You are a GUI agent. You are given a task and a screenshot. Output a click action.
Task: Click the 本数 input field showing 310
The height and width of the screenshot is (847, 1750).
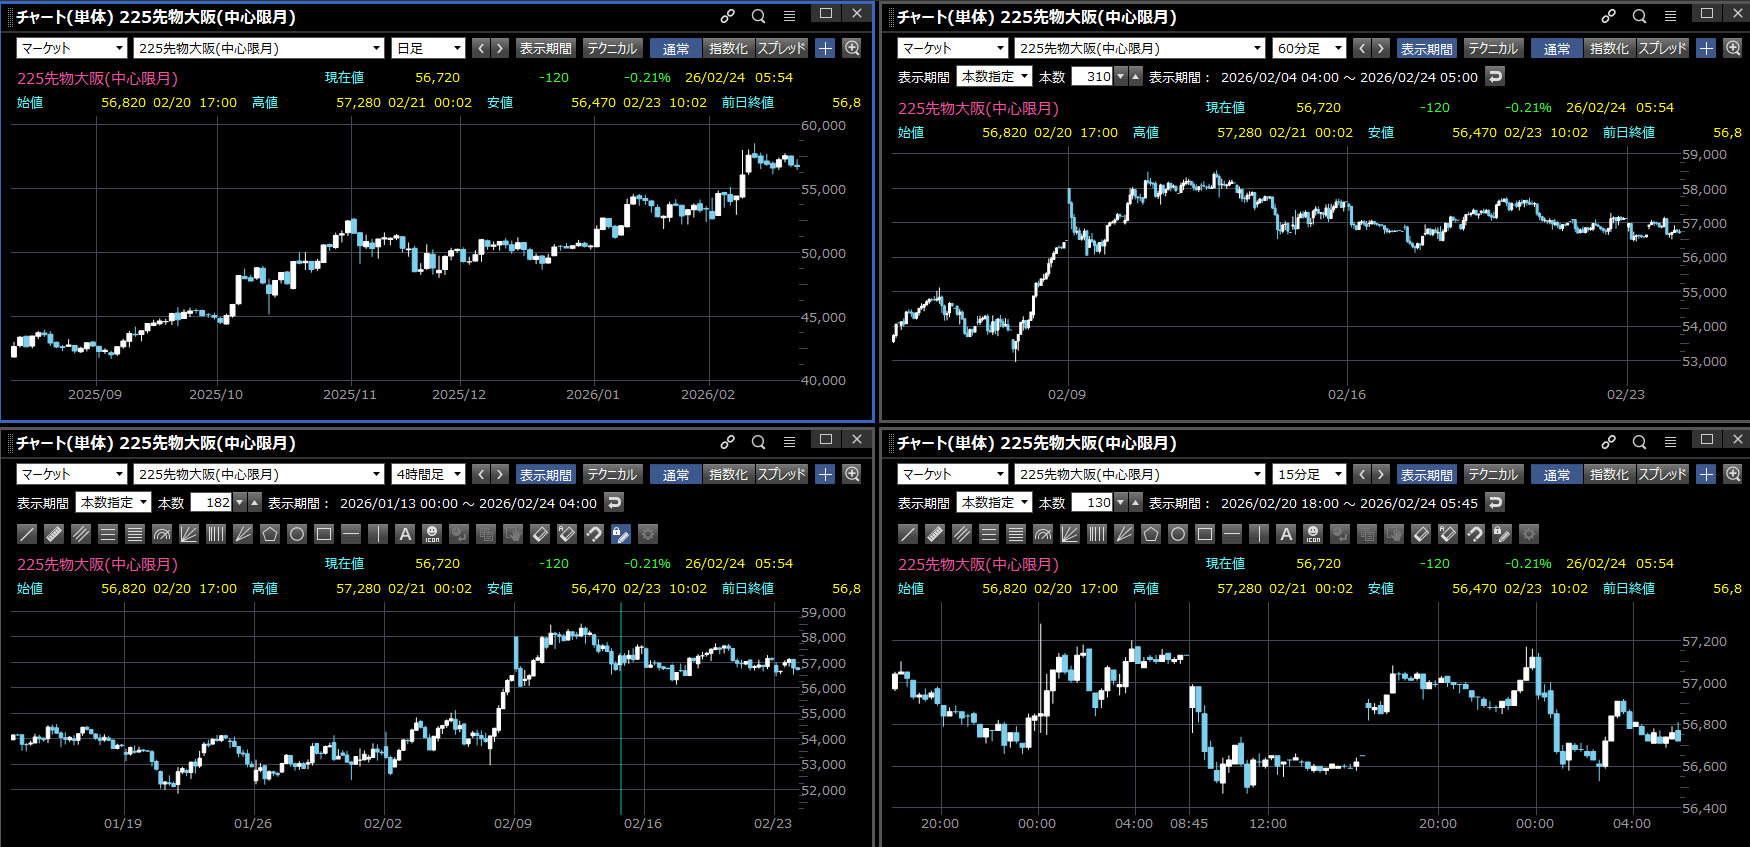(1092, 76)
